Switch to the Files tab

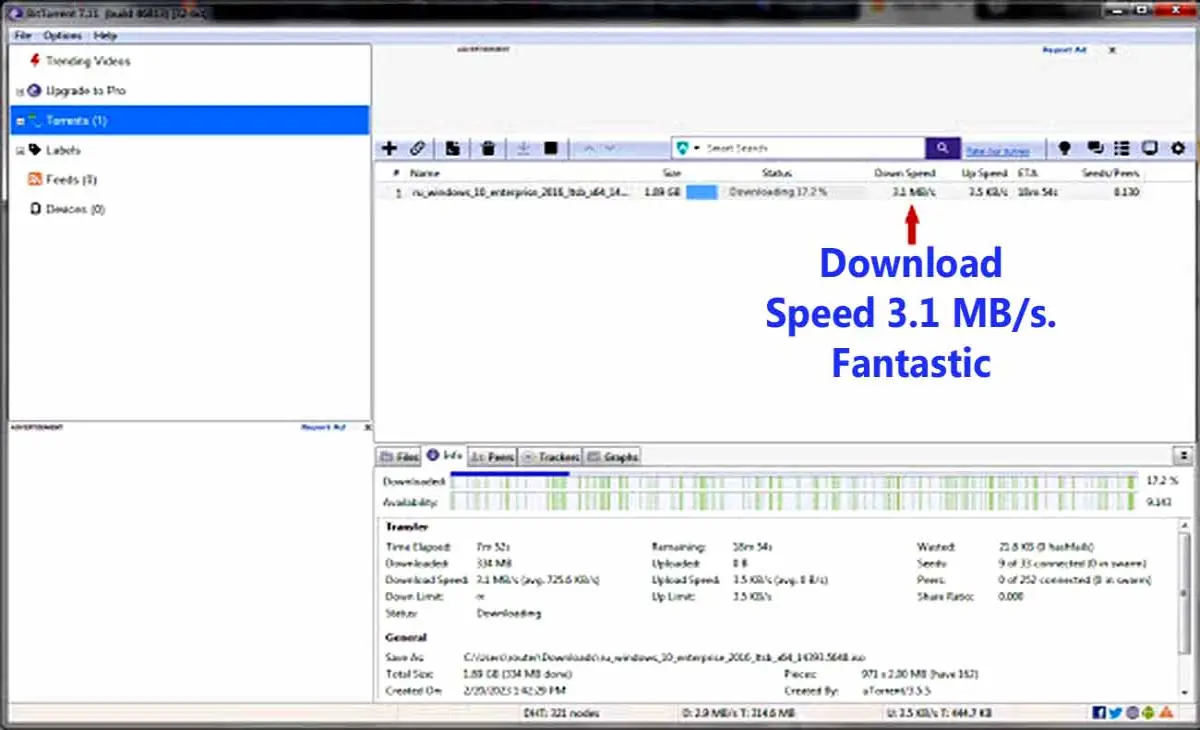point(399,456)
